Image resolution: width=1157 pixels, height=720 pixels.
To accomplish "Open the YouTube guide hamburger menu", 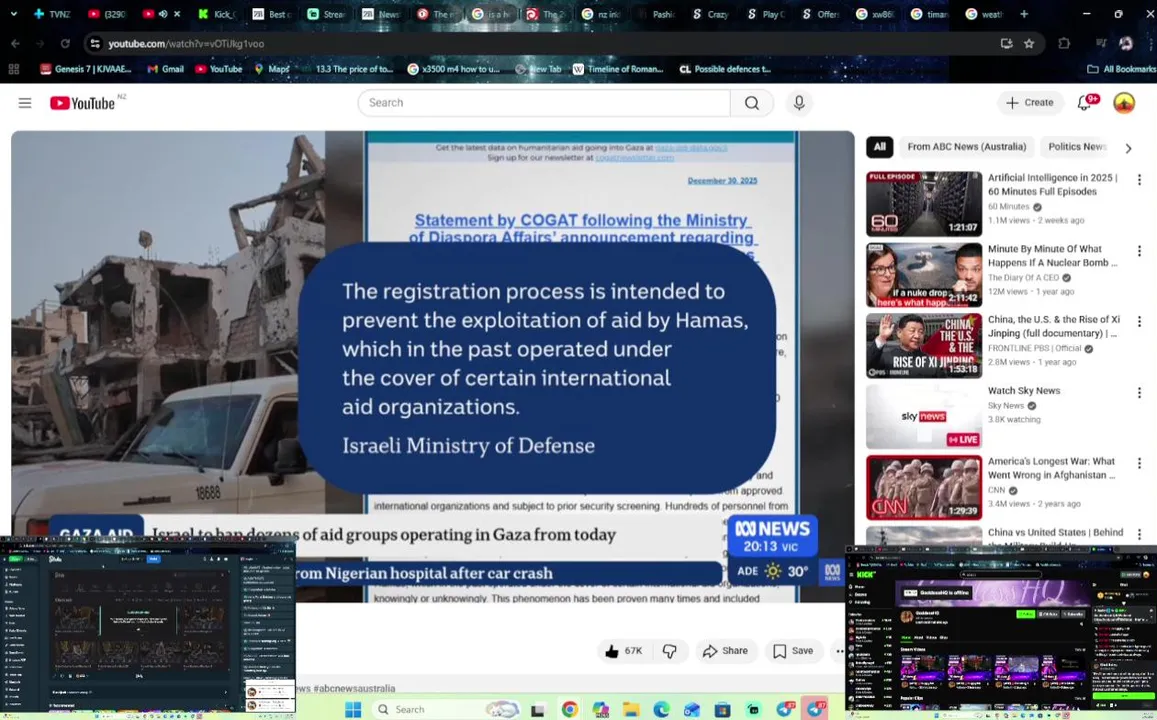I will tap(25, 103).
